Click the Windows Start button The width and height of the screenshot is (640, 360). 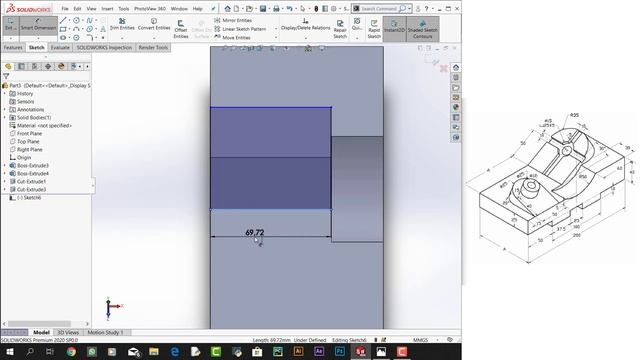[9, 351]
